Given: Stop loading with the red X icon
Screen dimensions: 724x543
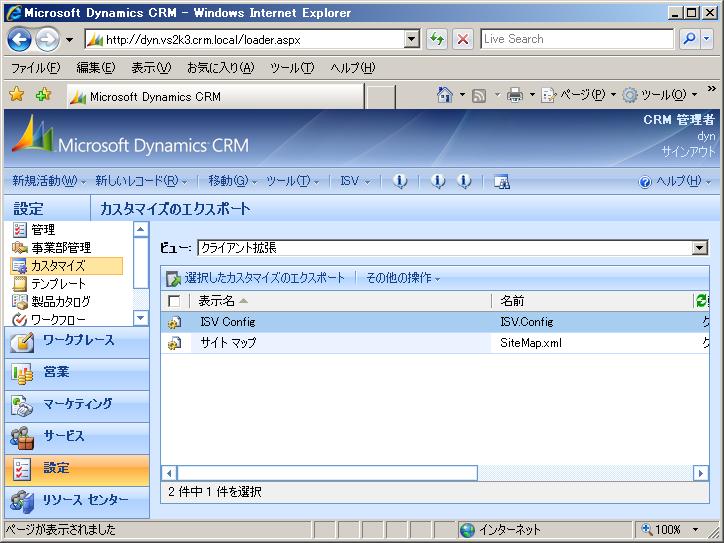Looking at the screenshot, I should pos(463,40).
